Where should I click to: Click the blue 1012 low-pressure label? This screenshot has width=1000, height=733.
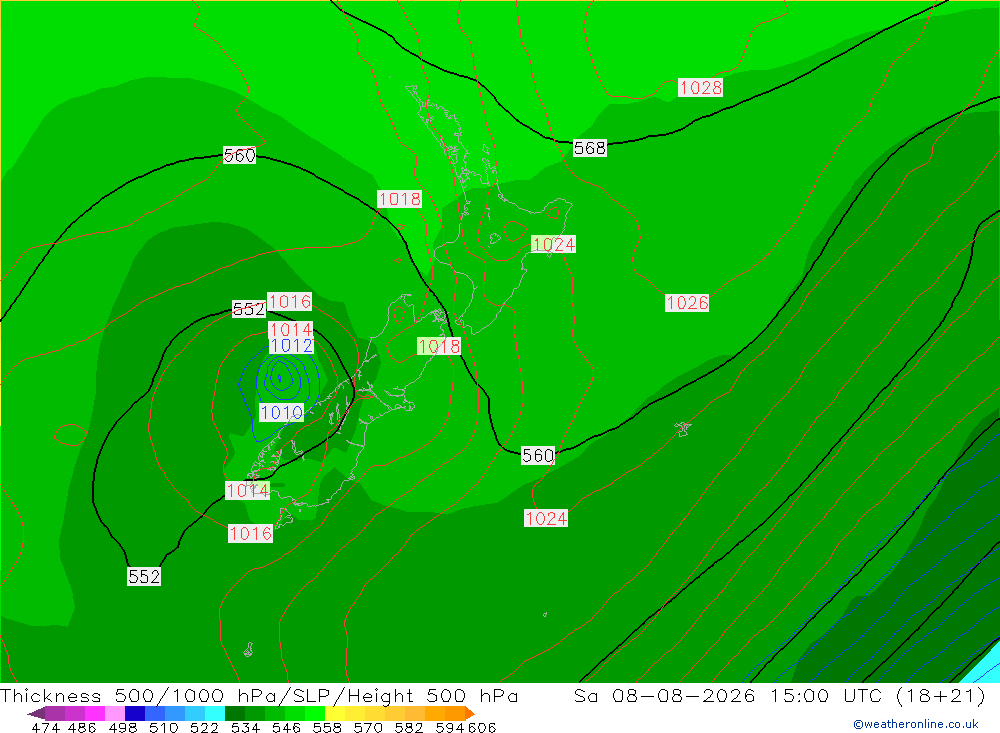click(x=291, y=346)
